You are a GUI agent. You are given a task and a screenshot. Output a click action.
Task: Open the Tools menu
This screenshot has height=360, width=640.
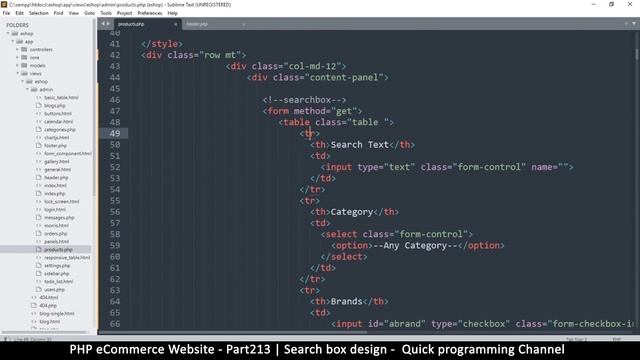pos(106,13)
